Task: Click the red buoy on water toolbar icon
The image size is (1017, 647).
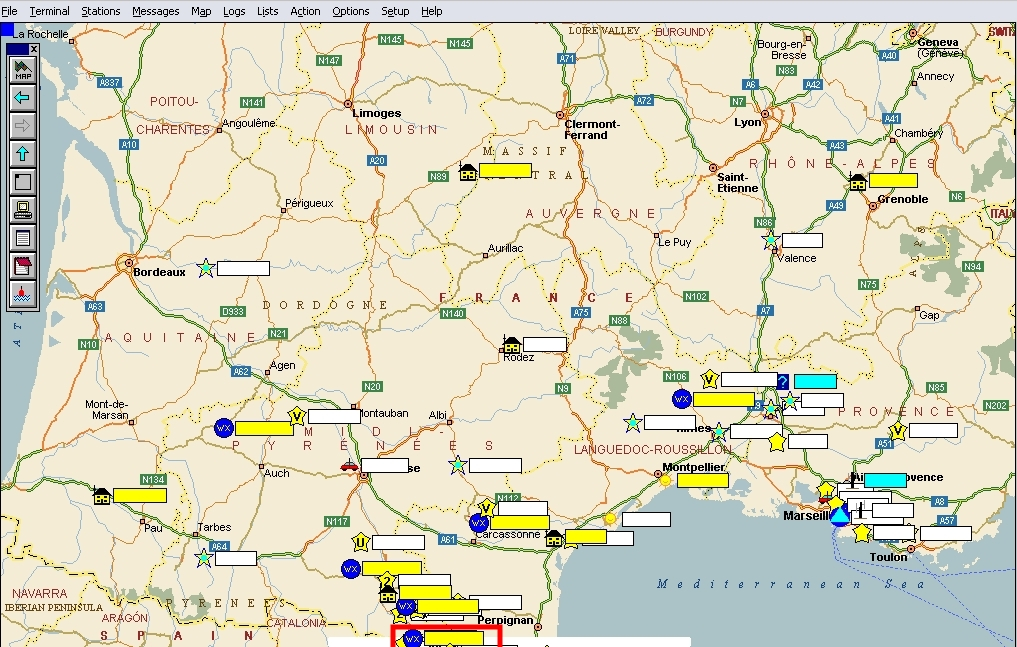Action: [x=22, y=294]
